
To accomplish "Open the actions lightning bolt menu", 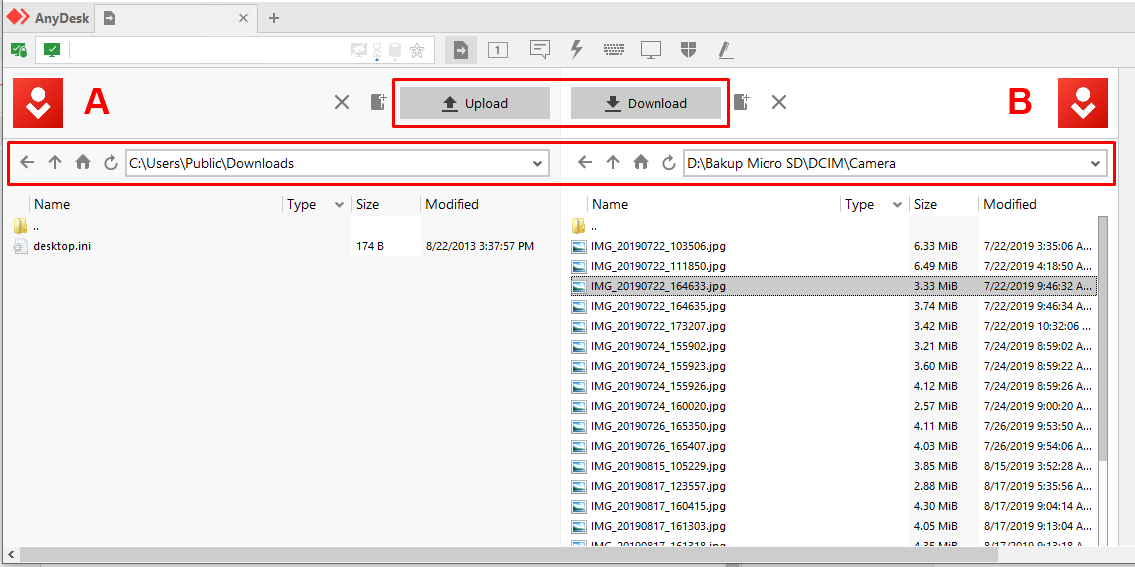I will [577, 49].
